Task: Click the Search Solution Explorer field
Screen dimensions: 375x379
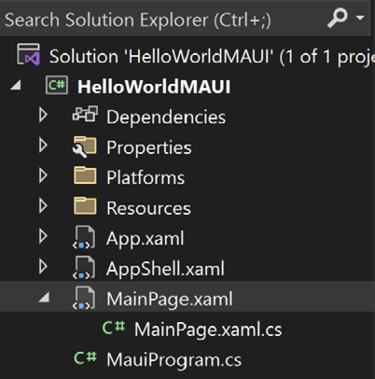Action: coord(185,19)
